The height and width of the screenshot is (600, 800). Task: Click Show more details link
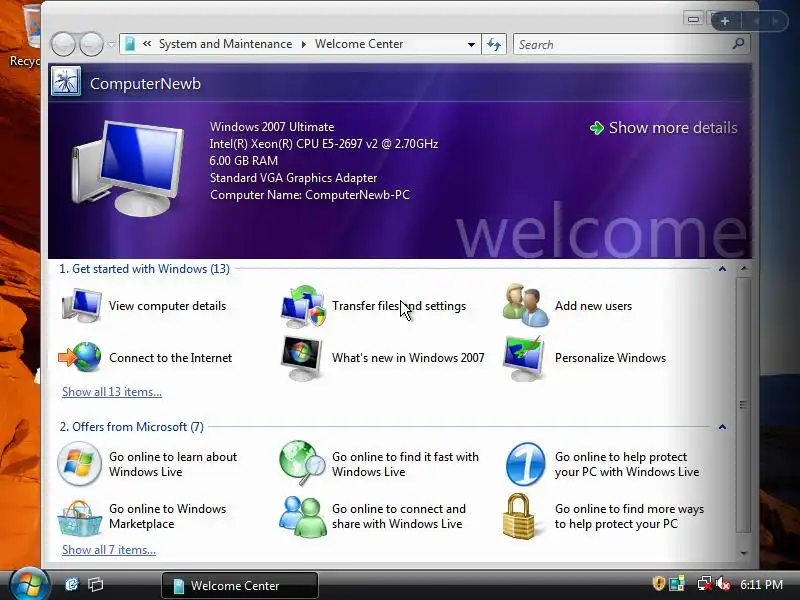(664, 128)
